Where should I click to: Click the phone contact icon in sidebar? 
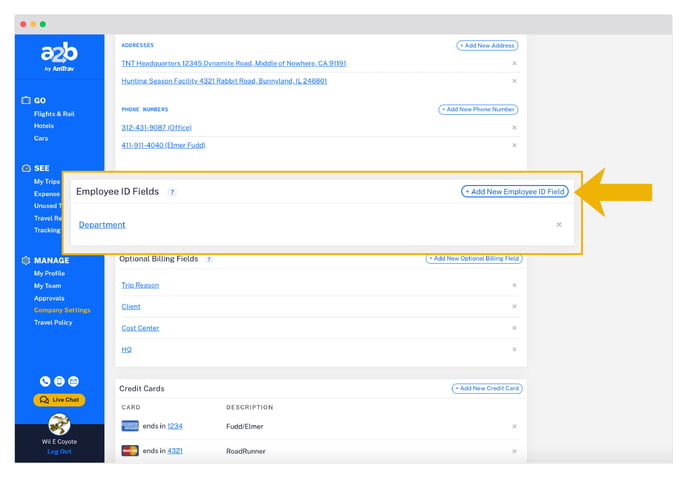click(x=45, y=381)
